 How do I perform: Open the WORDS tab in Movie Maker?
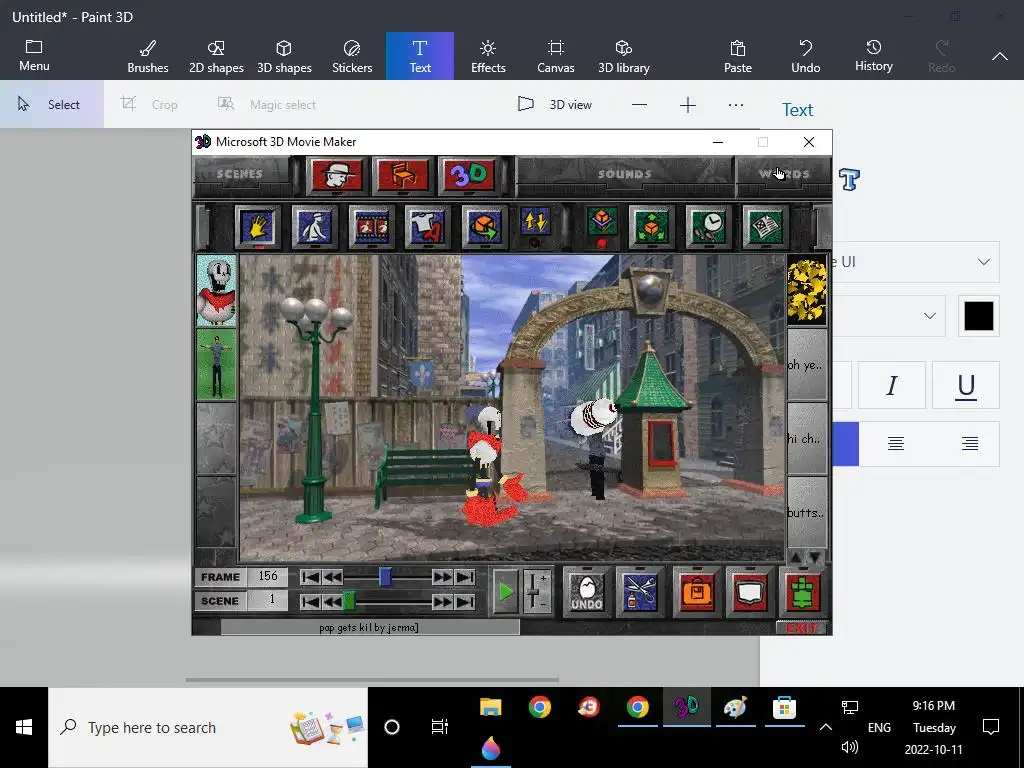point(784,174)
